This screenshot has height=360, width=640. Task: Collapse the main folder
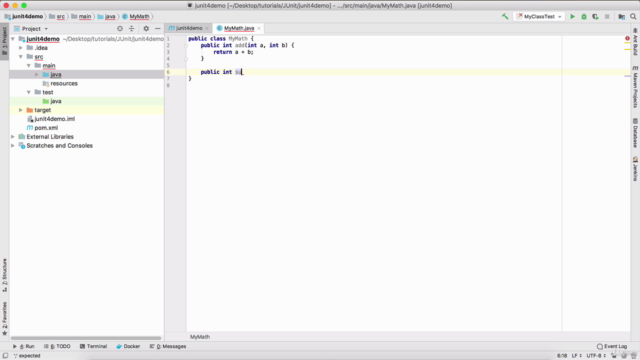coord(29,66)
